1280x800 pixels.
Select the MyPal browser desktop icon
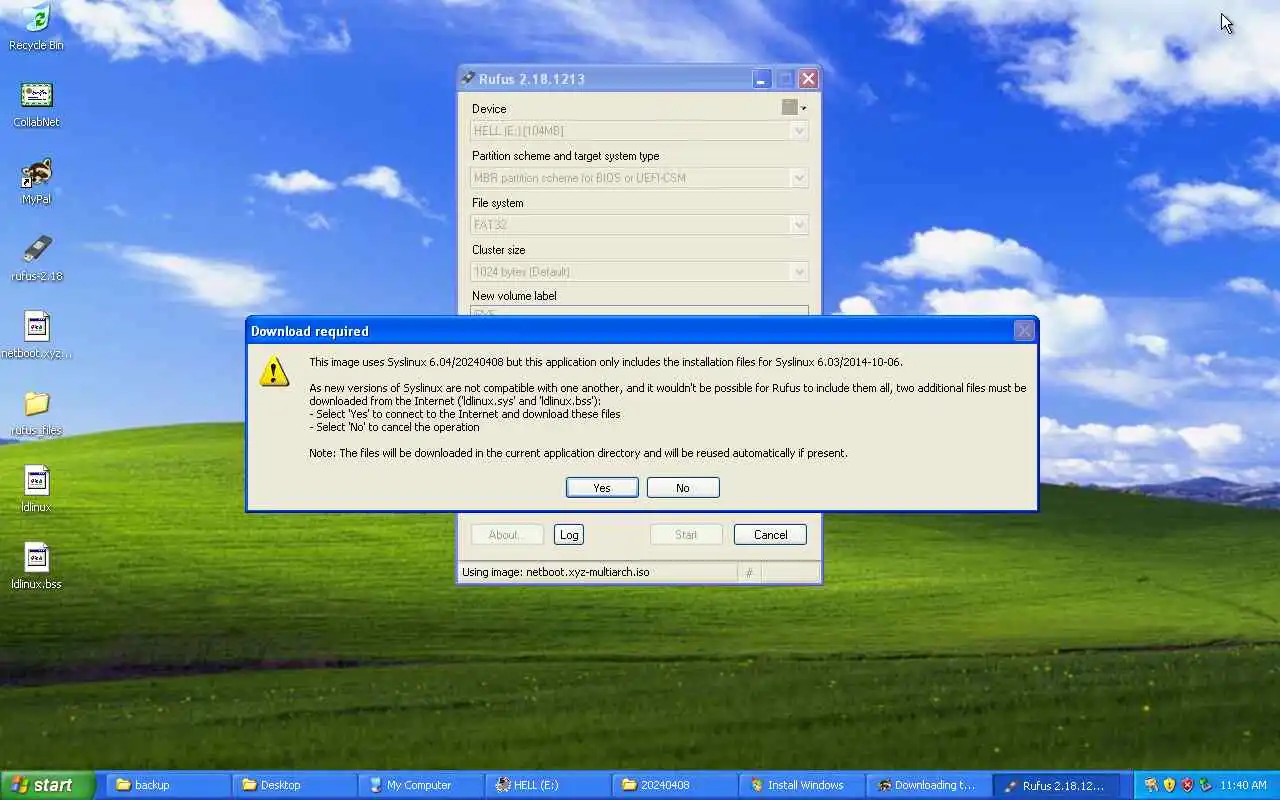click(x=36, y=180)
